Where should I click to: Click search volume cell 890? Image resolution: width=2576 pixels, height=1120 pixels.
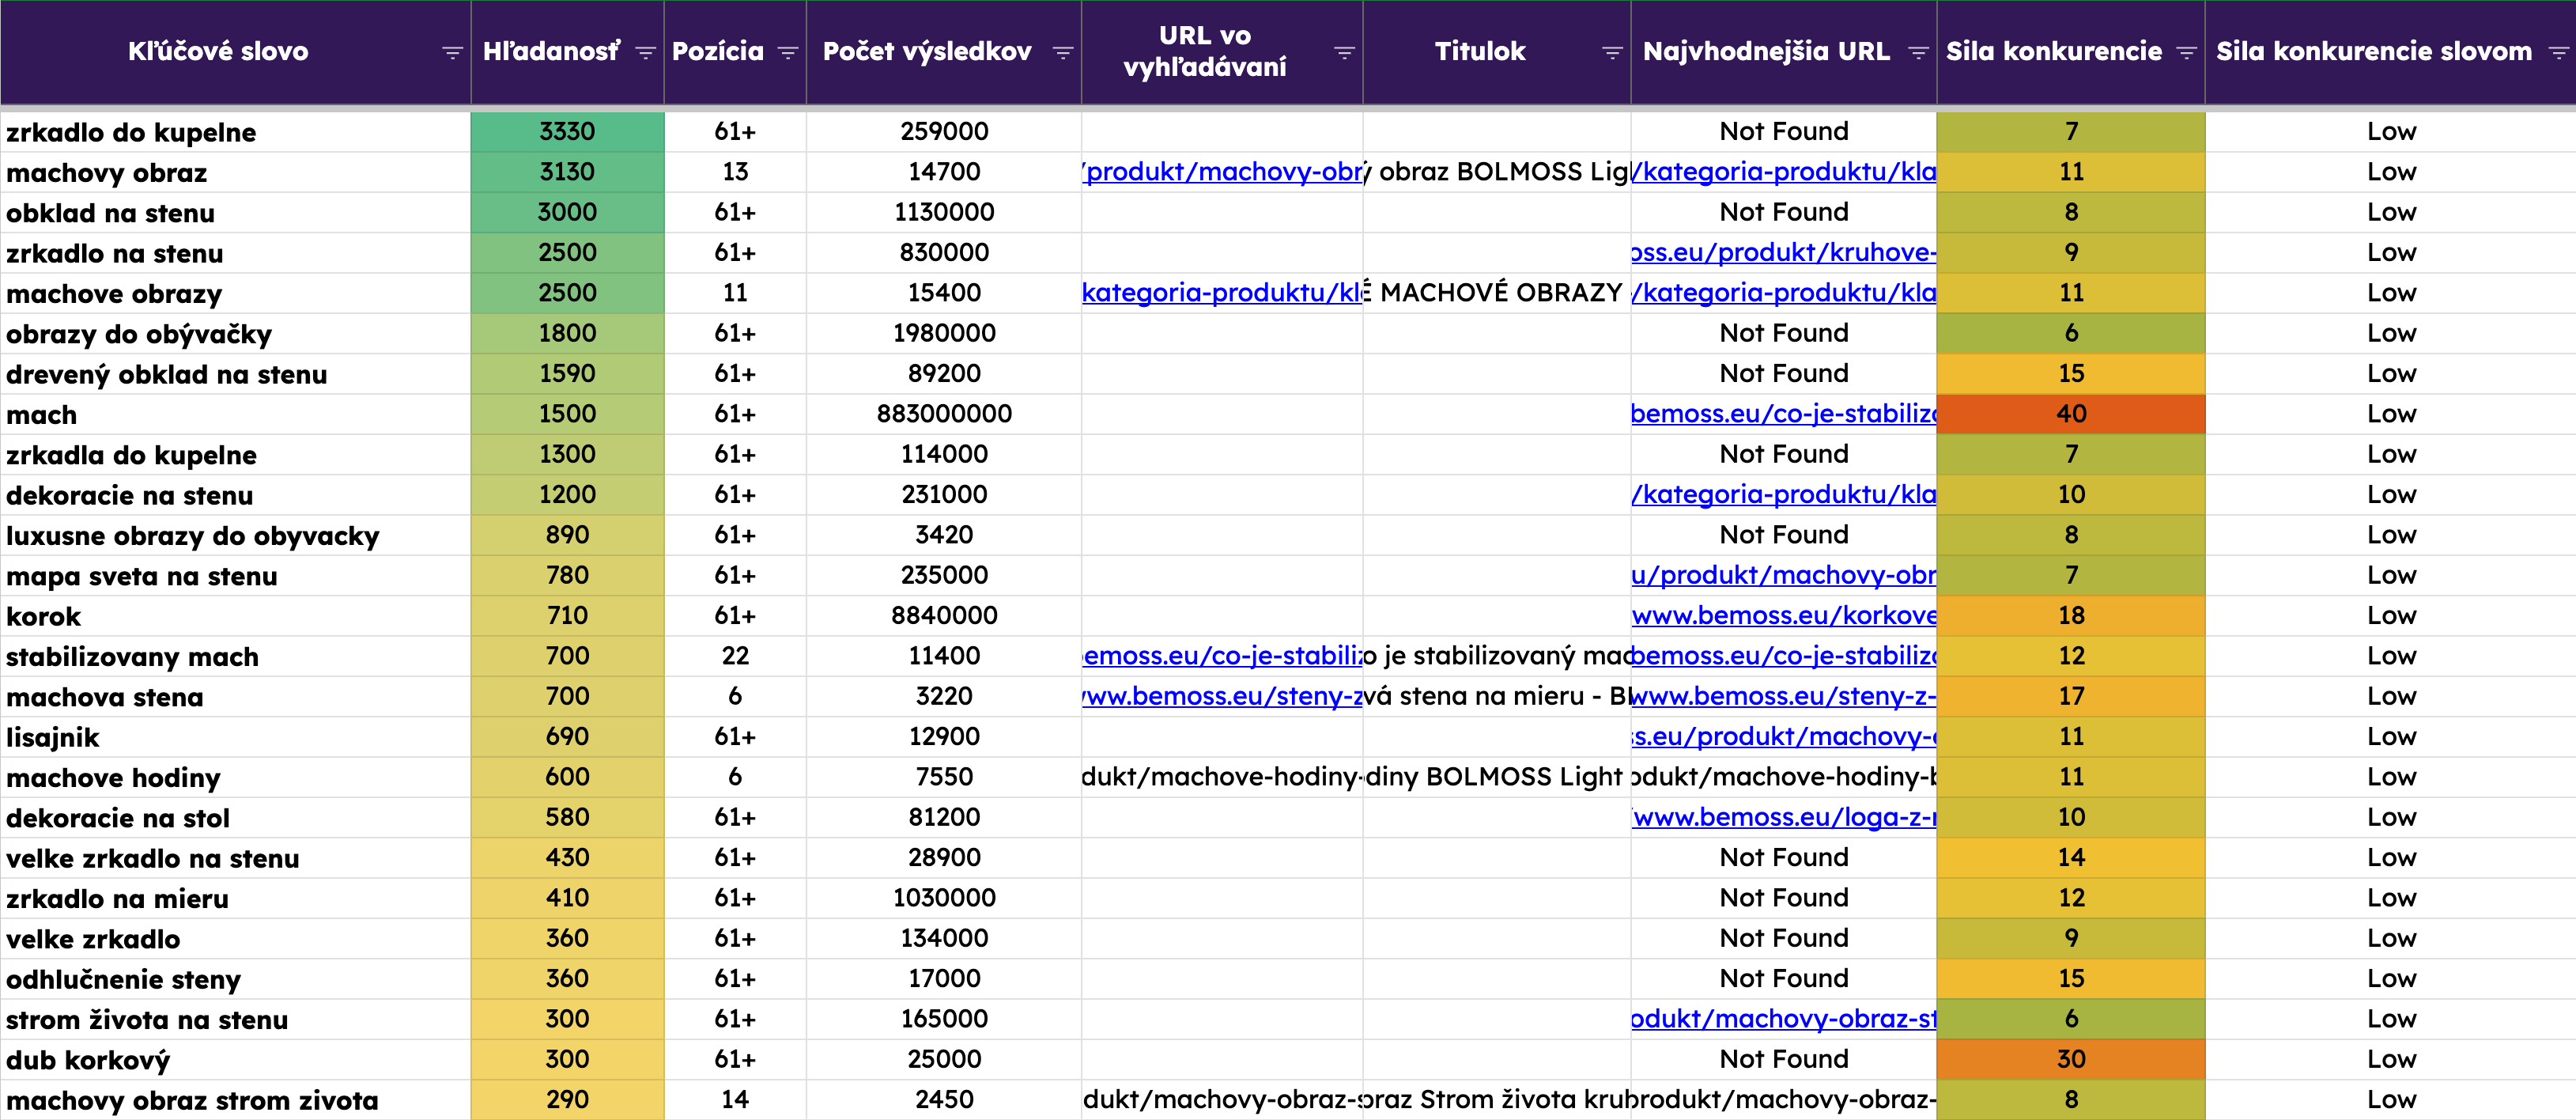[567, 535]
